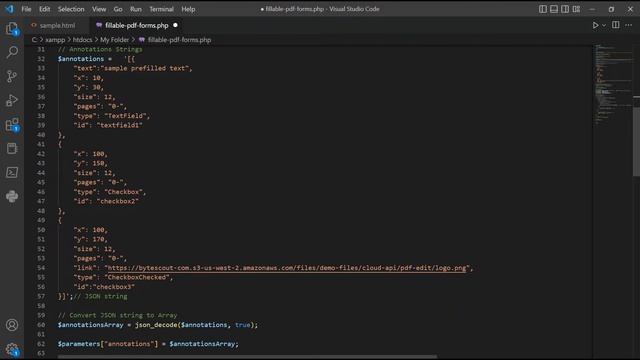The image size is (640, 360).
Task: Open the Search view
Action: click(12, 52)
